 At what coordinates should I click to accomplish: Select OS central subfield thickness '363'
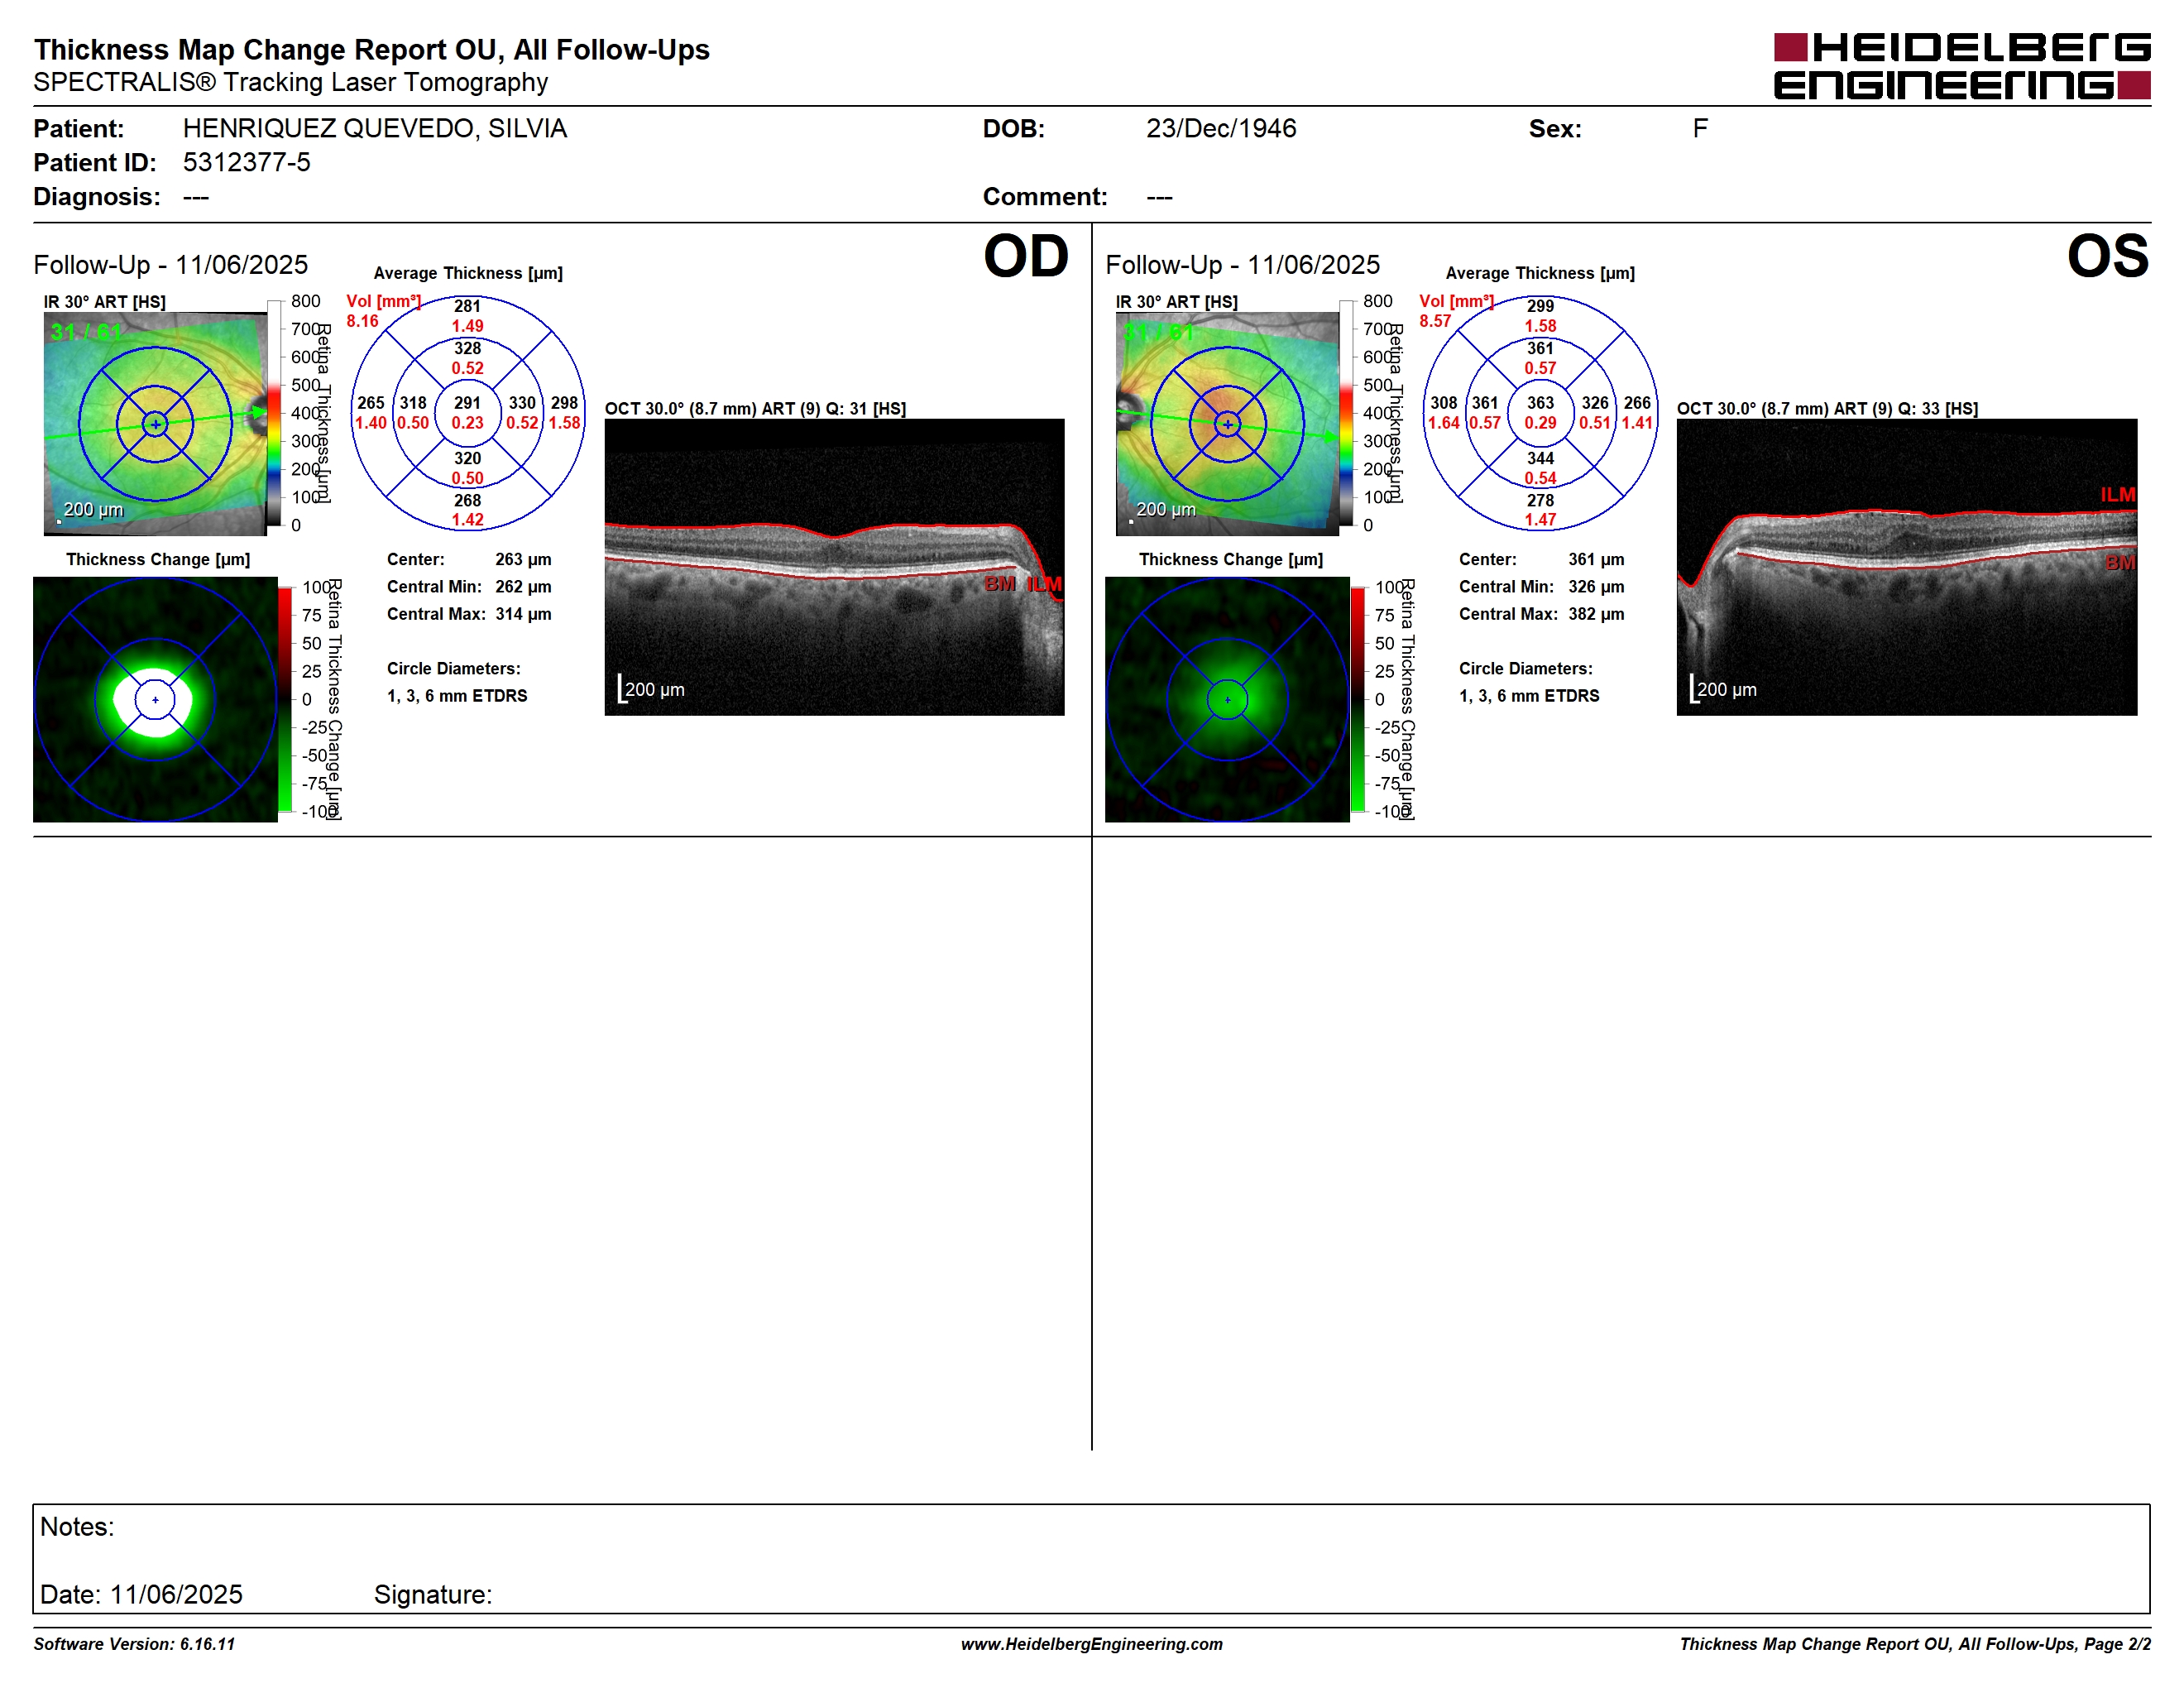coord(1540,403)
